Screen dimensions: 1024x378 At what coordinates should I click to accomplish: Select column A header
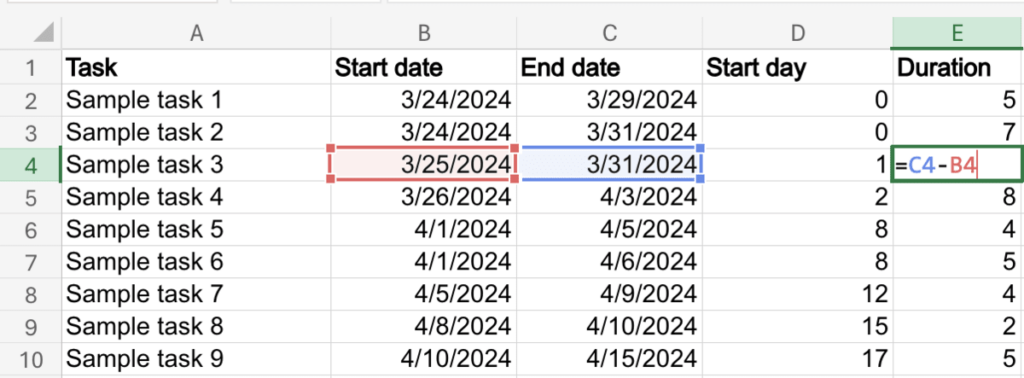(x=197, y=33)
